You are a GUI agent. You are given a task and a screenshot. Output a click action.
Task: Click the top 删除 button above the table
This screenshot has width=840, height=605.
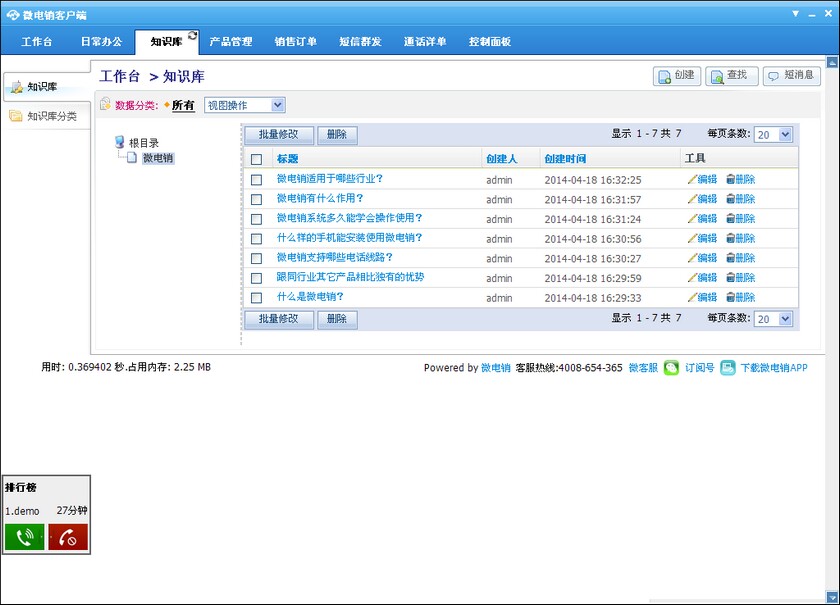337,135
